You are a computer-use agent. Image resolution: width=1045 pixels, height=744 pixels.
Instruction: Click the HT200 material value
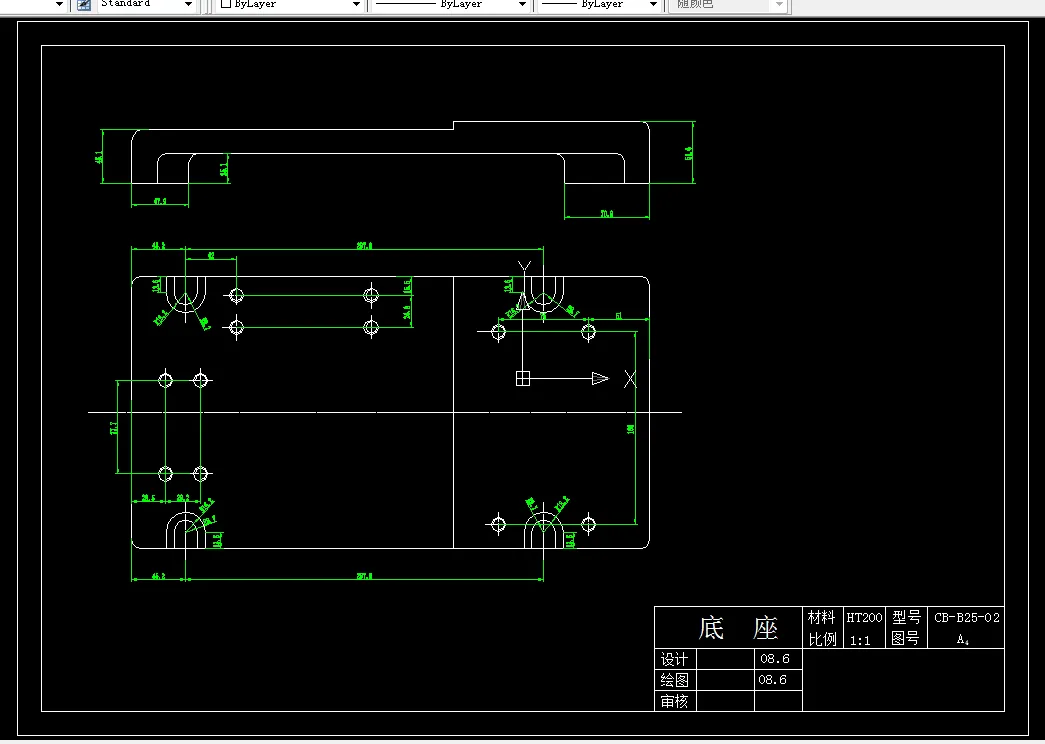pyautogui.click(x=864, y=618)
